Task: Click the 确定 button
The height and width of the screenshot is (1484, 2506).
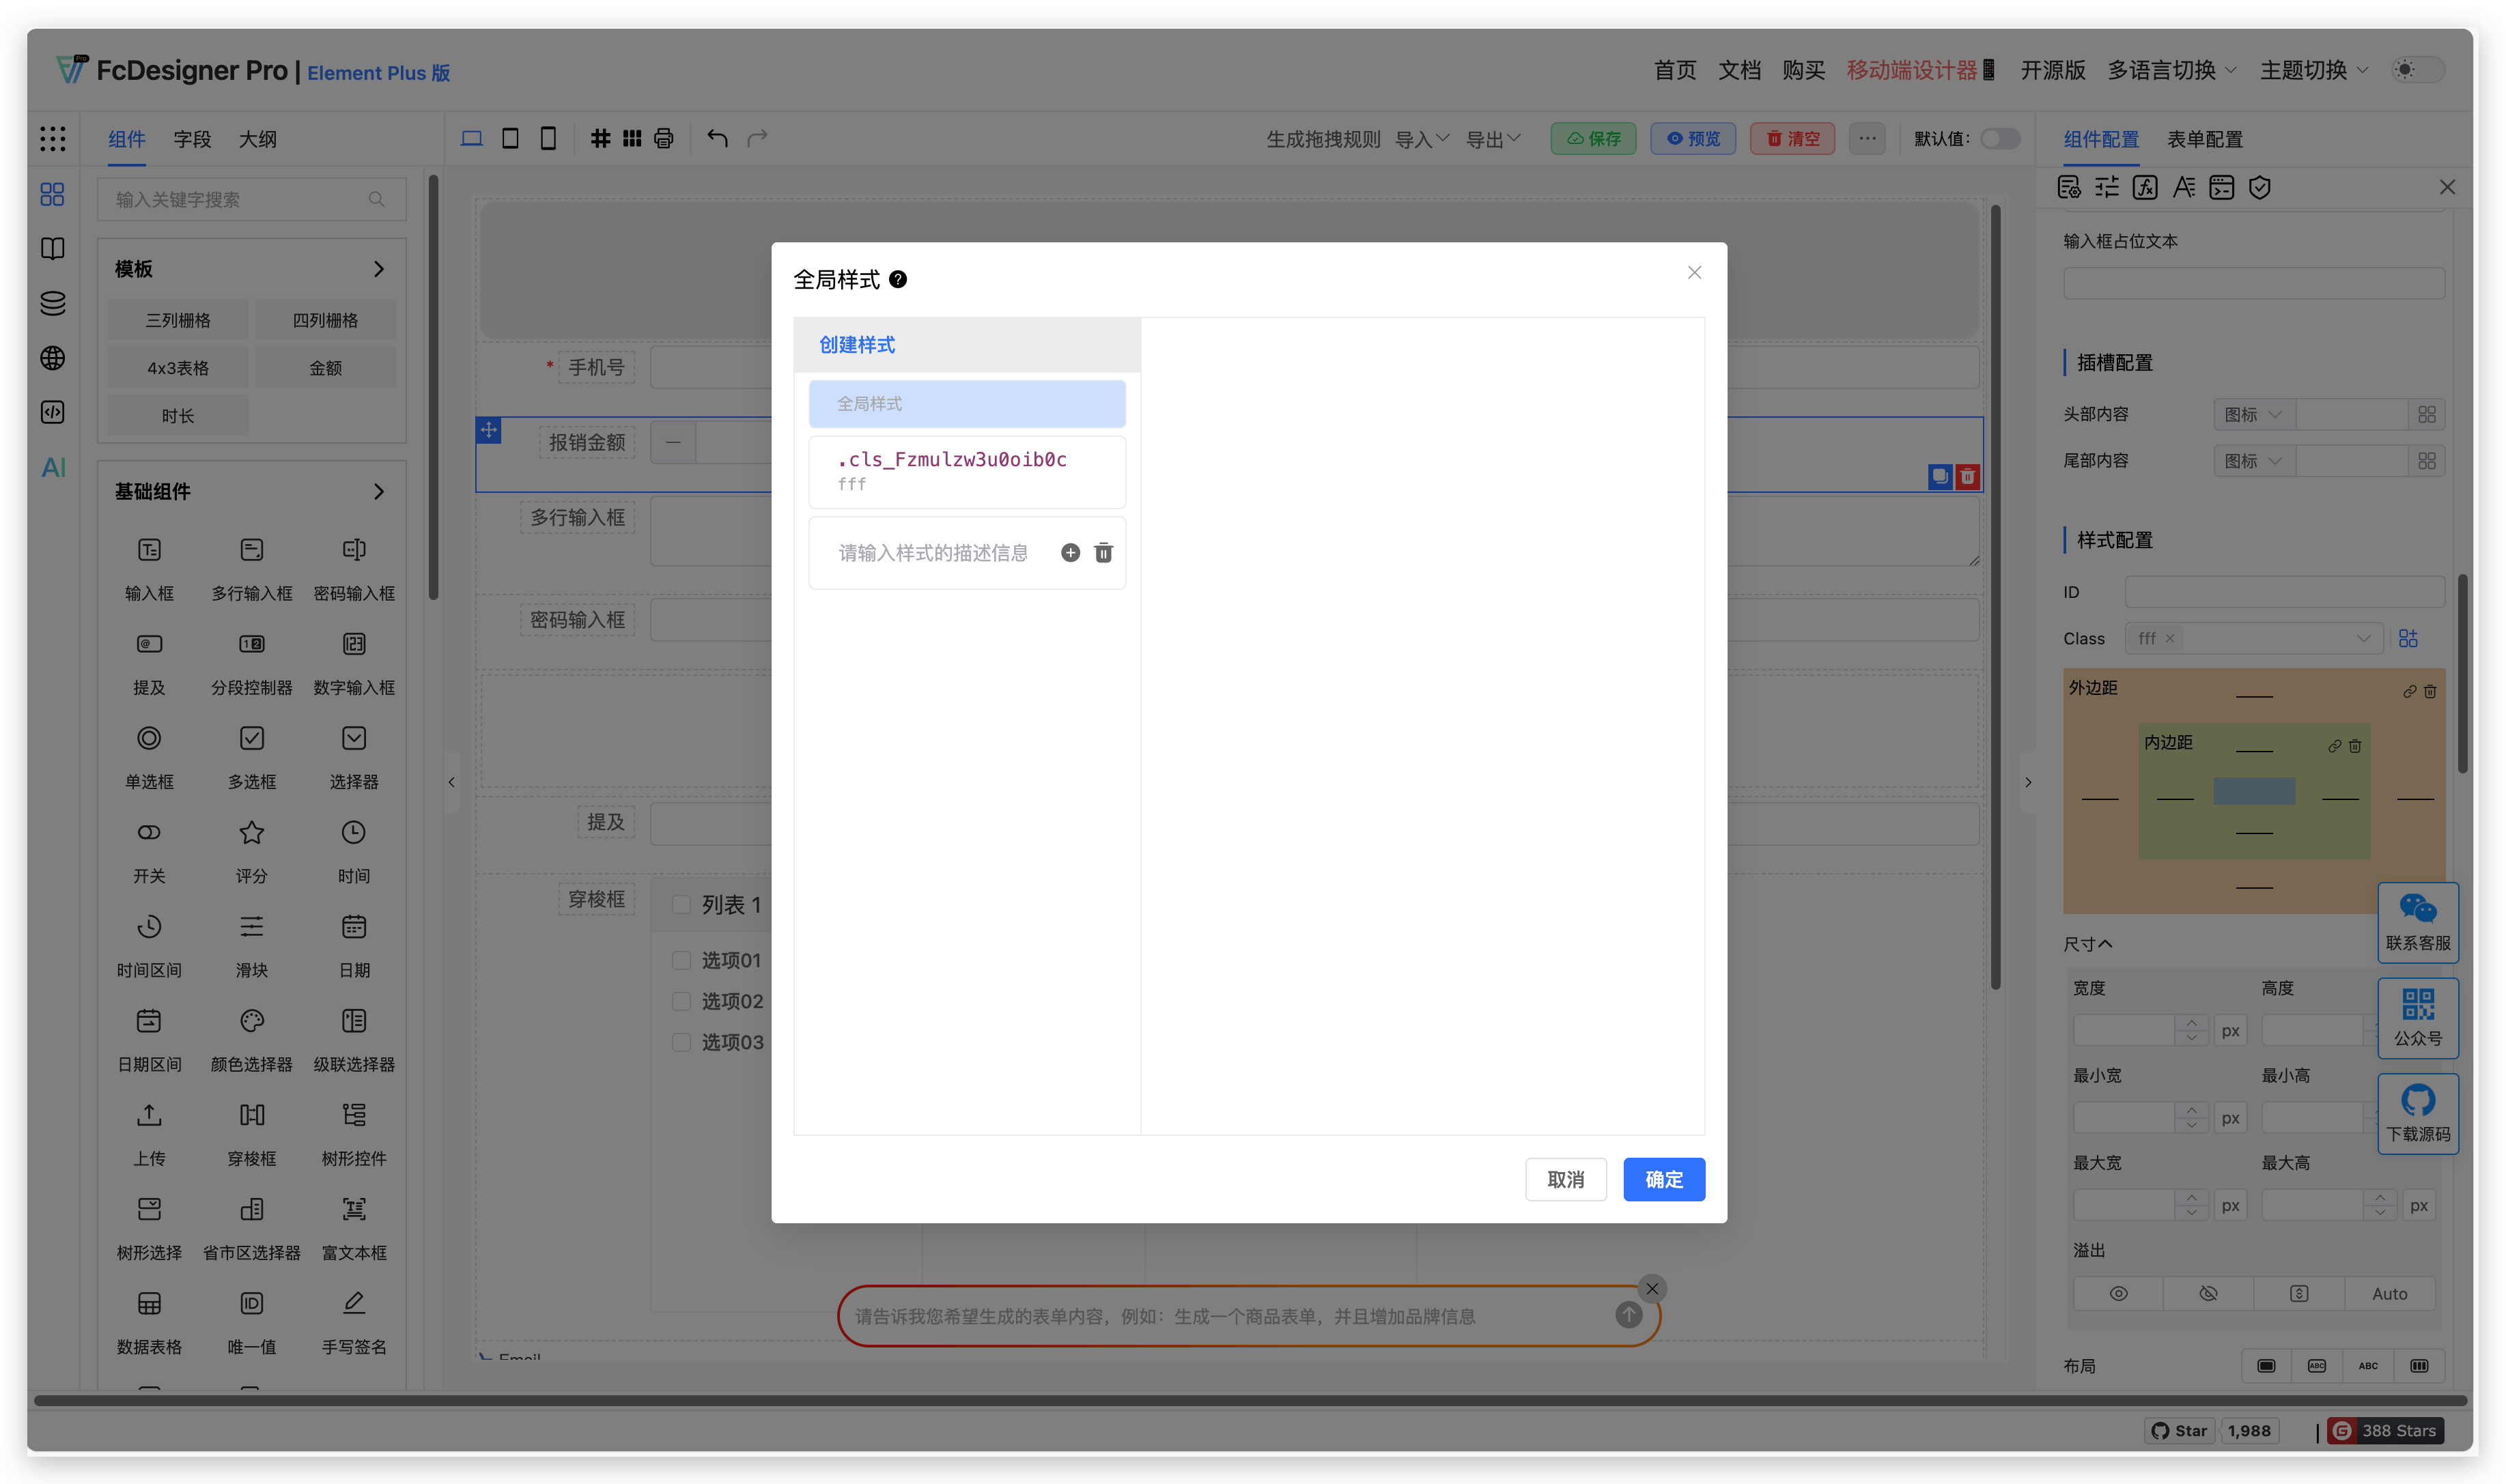Action: tap(1663, 1179)
